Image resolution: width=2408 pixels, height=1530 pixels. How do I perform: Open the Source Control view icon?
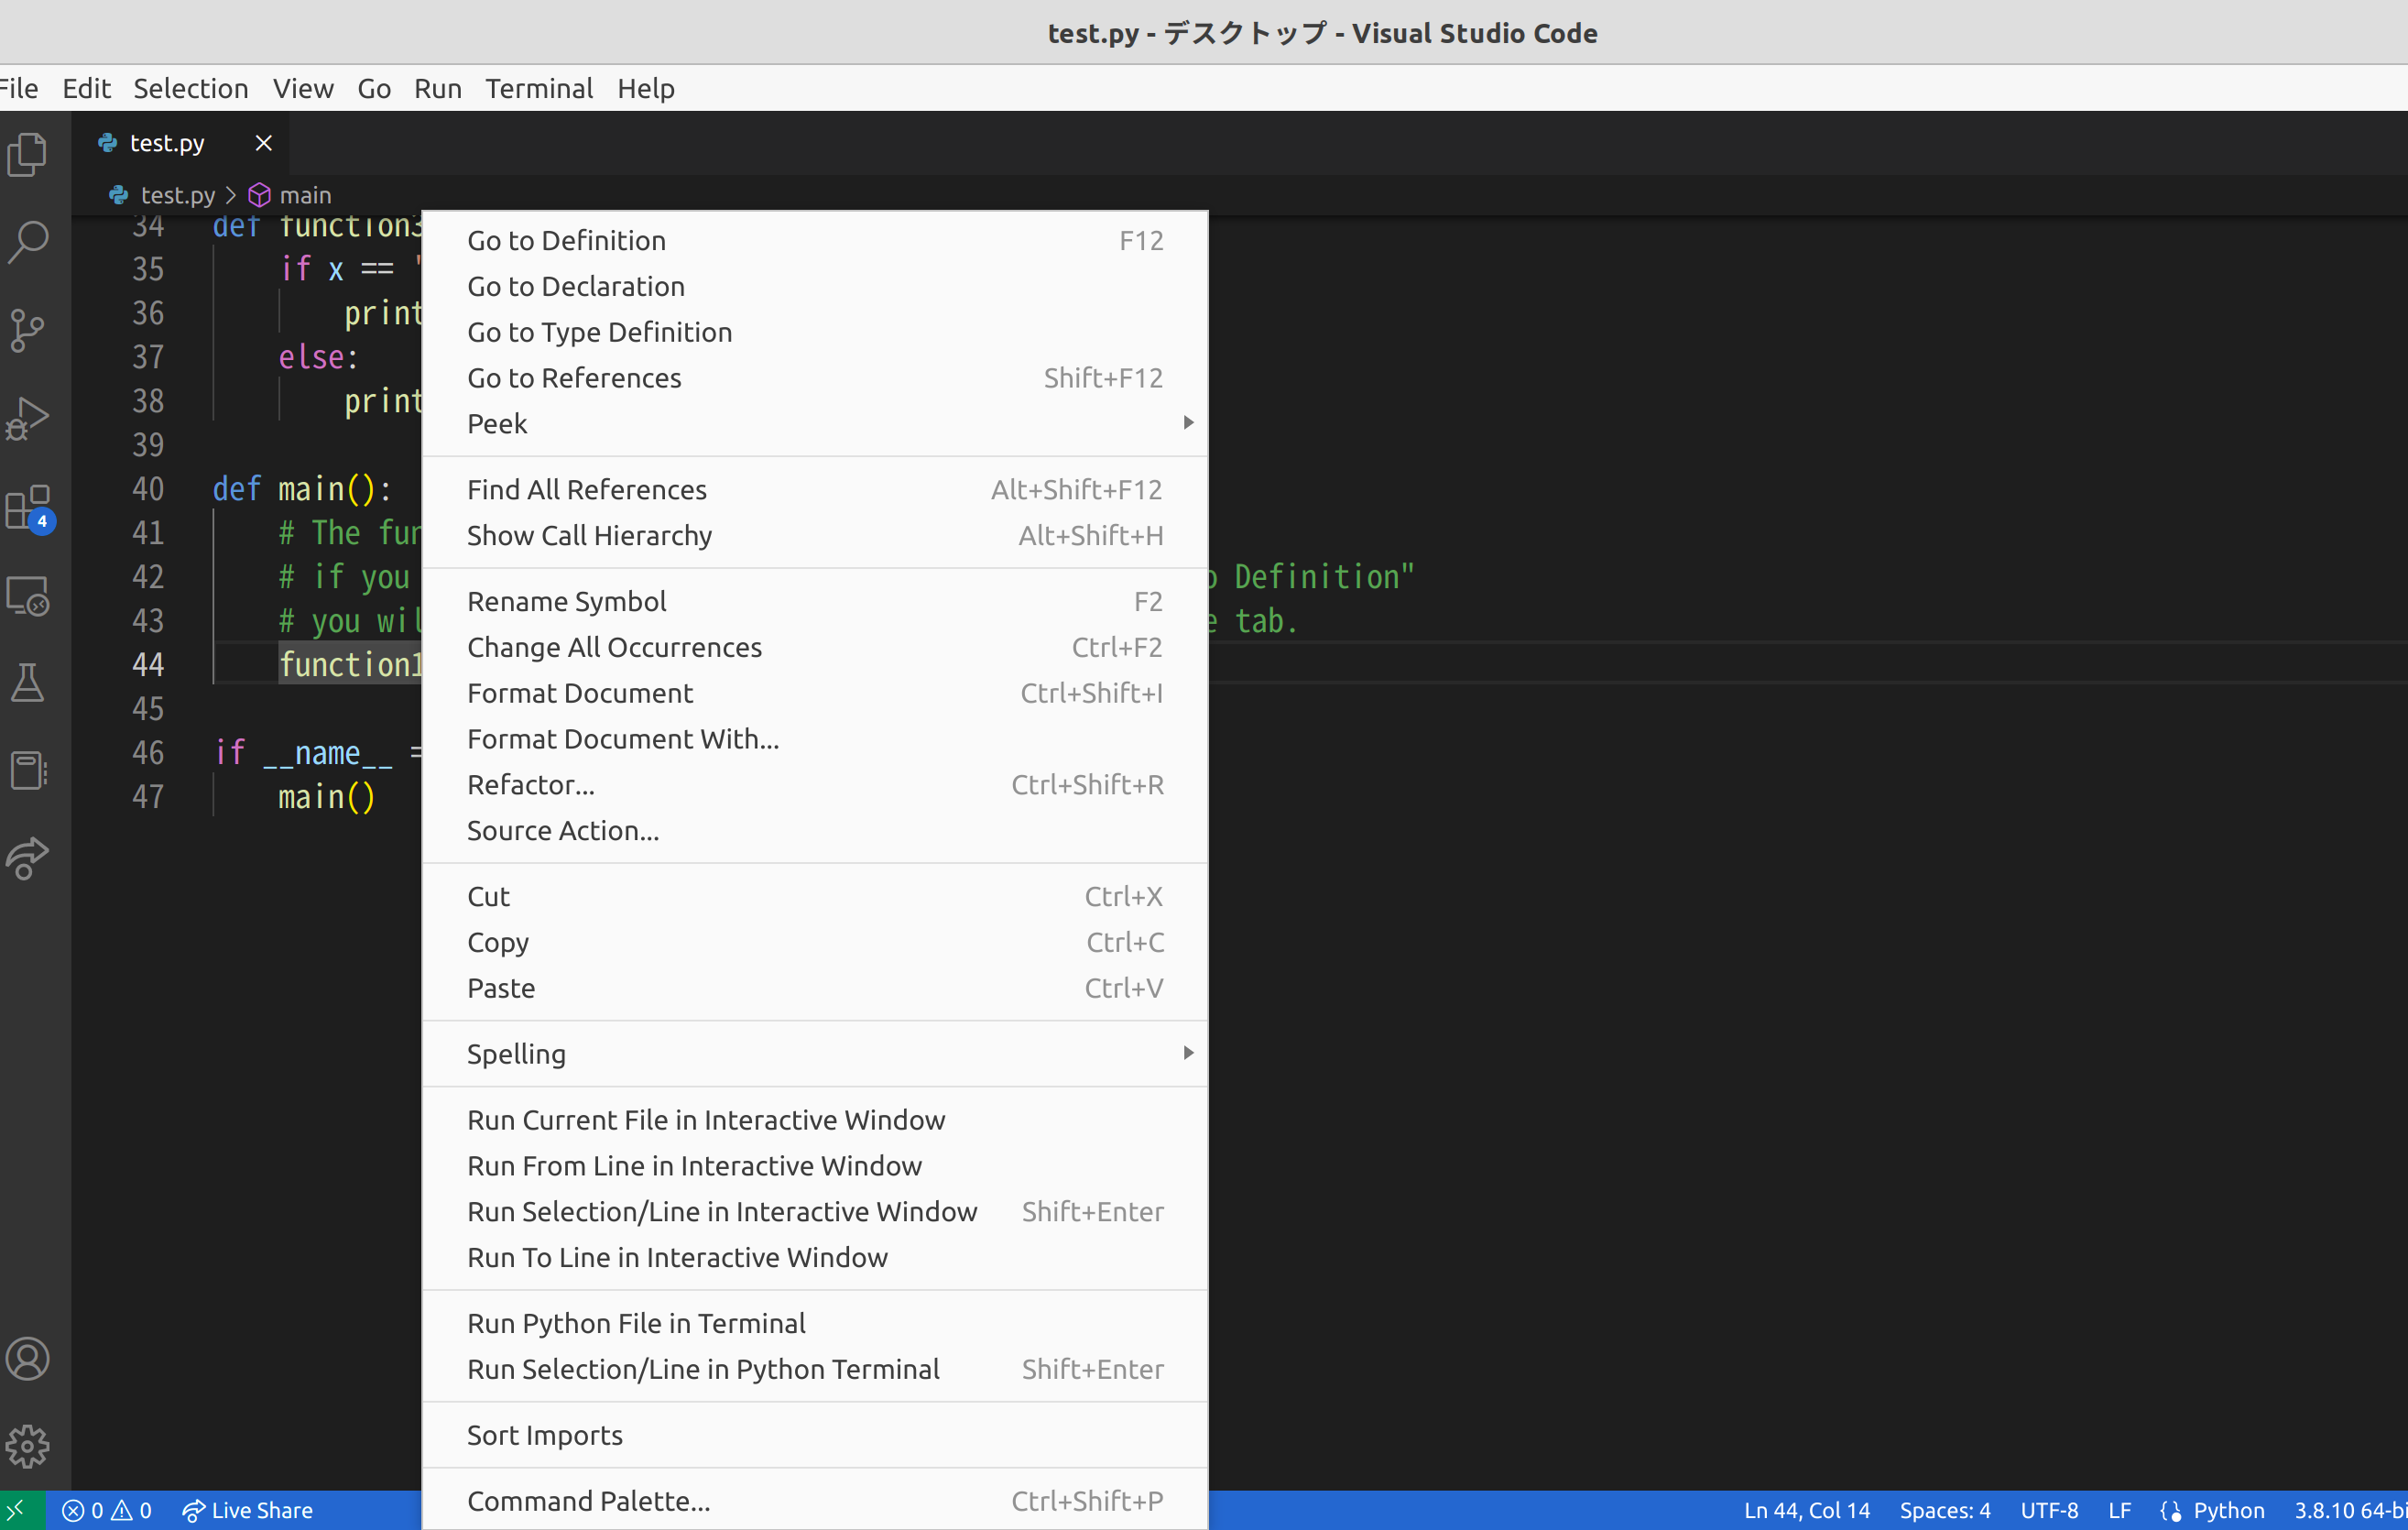click(x=28, y=330)
